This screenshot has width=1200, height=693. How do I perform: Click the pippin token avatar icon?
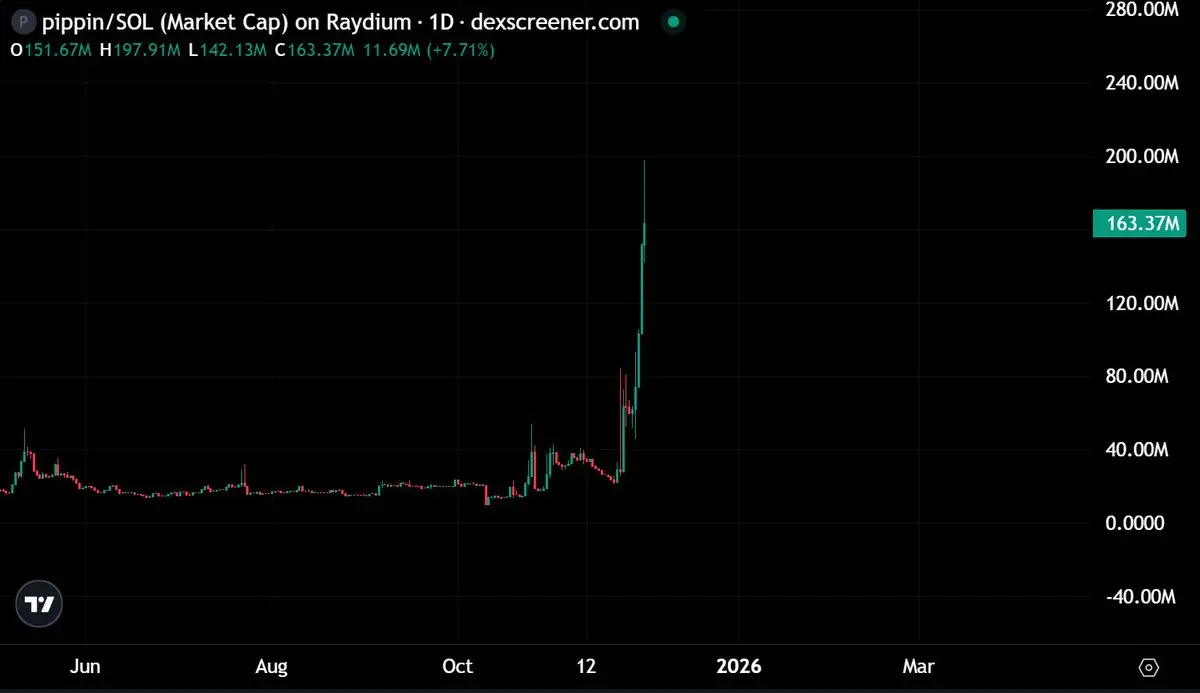coord(23,22)
